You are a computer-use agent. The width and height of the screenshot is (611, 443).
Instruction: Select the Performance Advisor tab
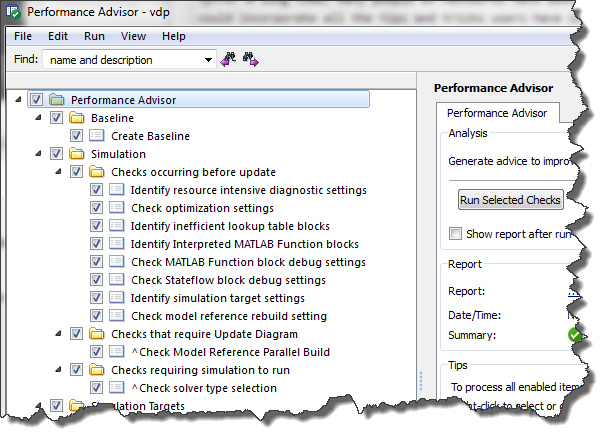click(496, 113)
